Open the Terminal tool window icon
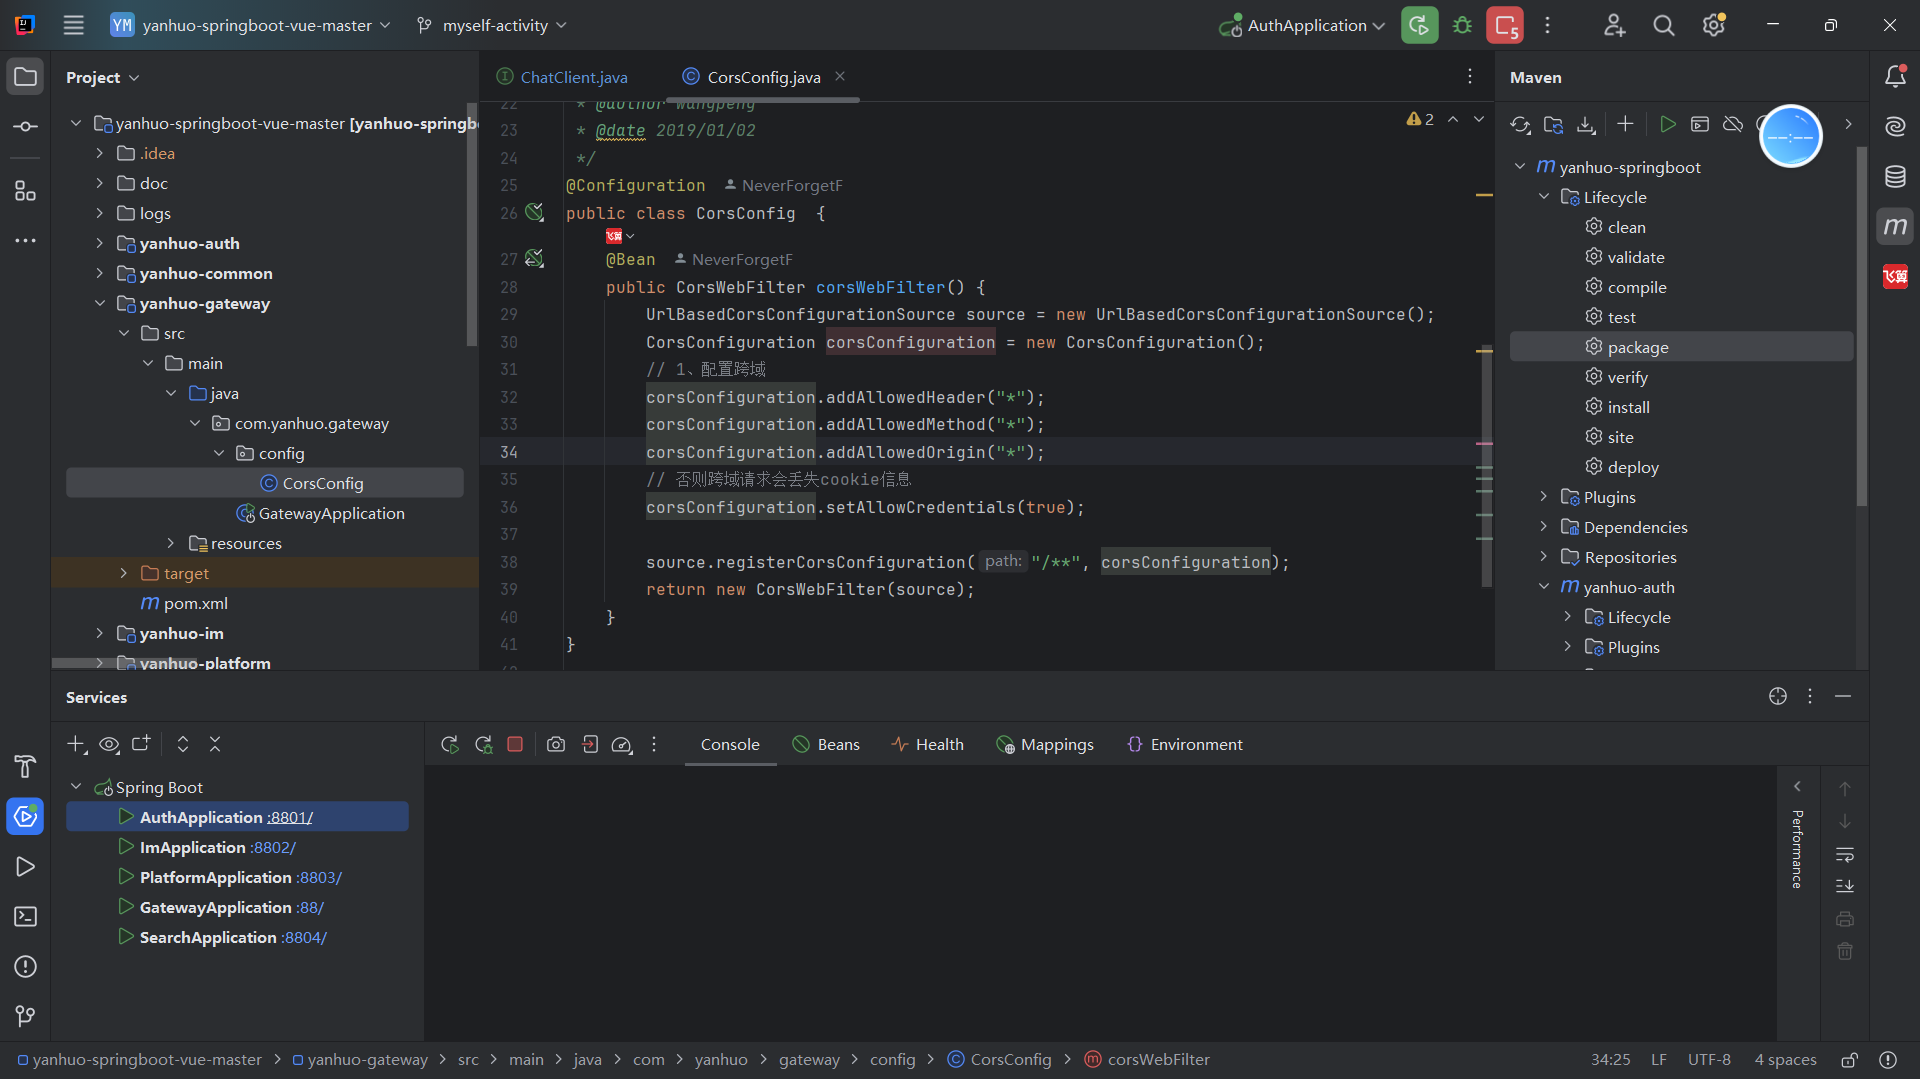Viewport: 1920px width, 1079px height. pos(25,917)
